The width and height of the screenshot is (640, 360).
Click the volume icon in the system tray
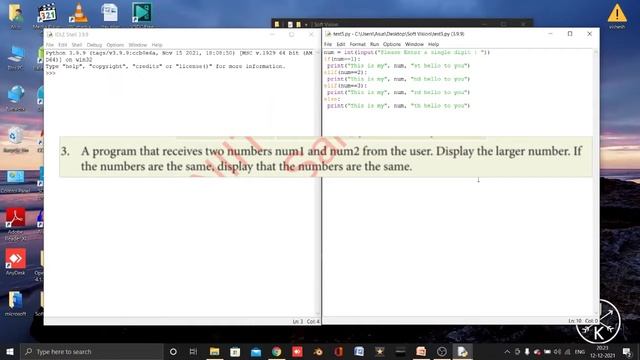(x=557, y=351)
